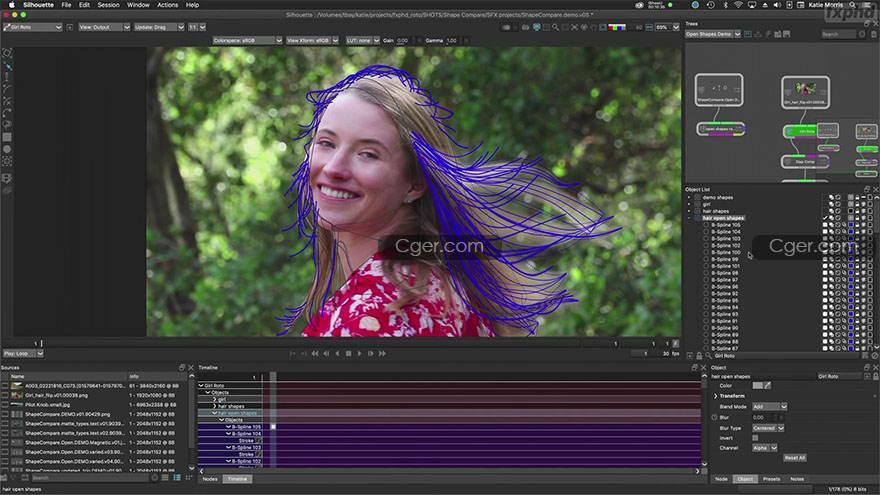Screen dimensions: 880x495
Task: Jump to the last frame button
Action: tap(382, 354)
